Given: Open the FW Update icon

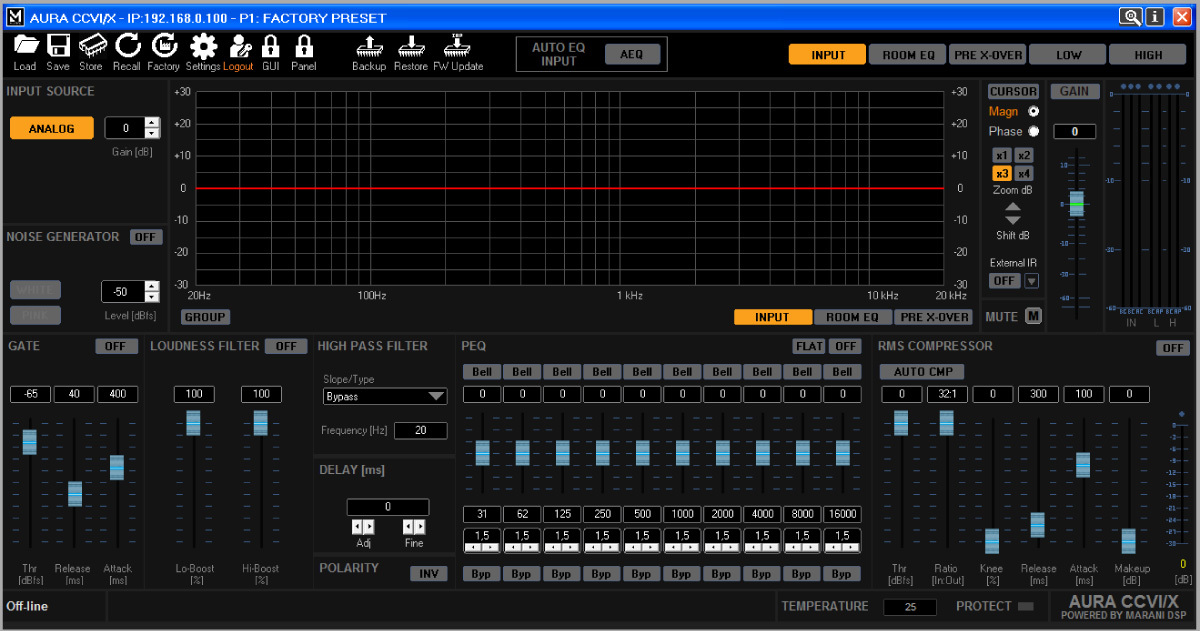Looking at the screenshot, I should (458, 46).
